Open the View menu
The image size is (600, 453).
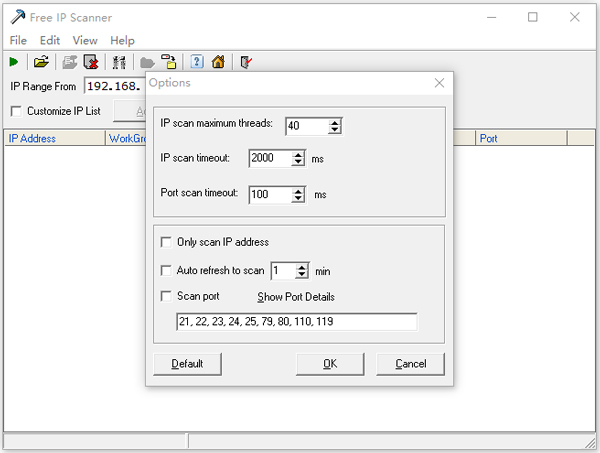click(x=85, y=41)
